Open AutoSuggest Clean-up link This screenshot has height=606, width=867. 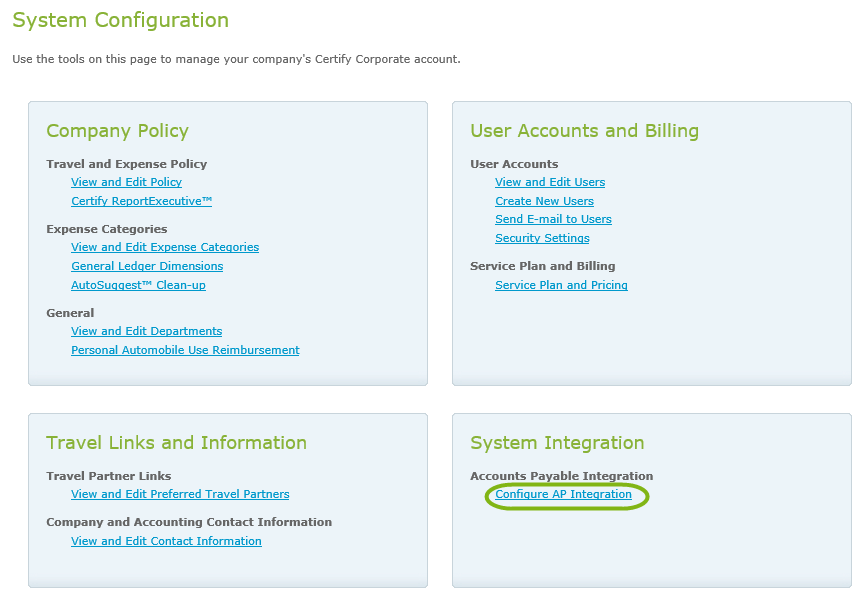138,285
